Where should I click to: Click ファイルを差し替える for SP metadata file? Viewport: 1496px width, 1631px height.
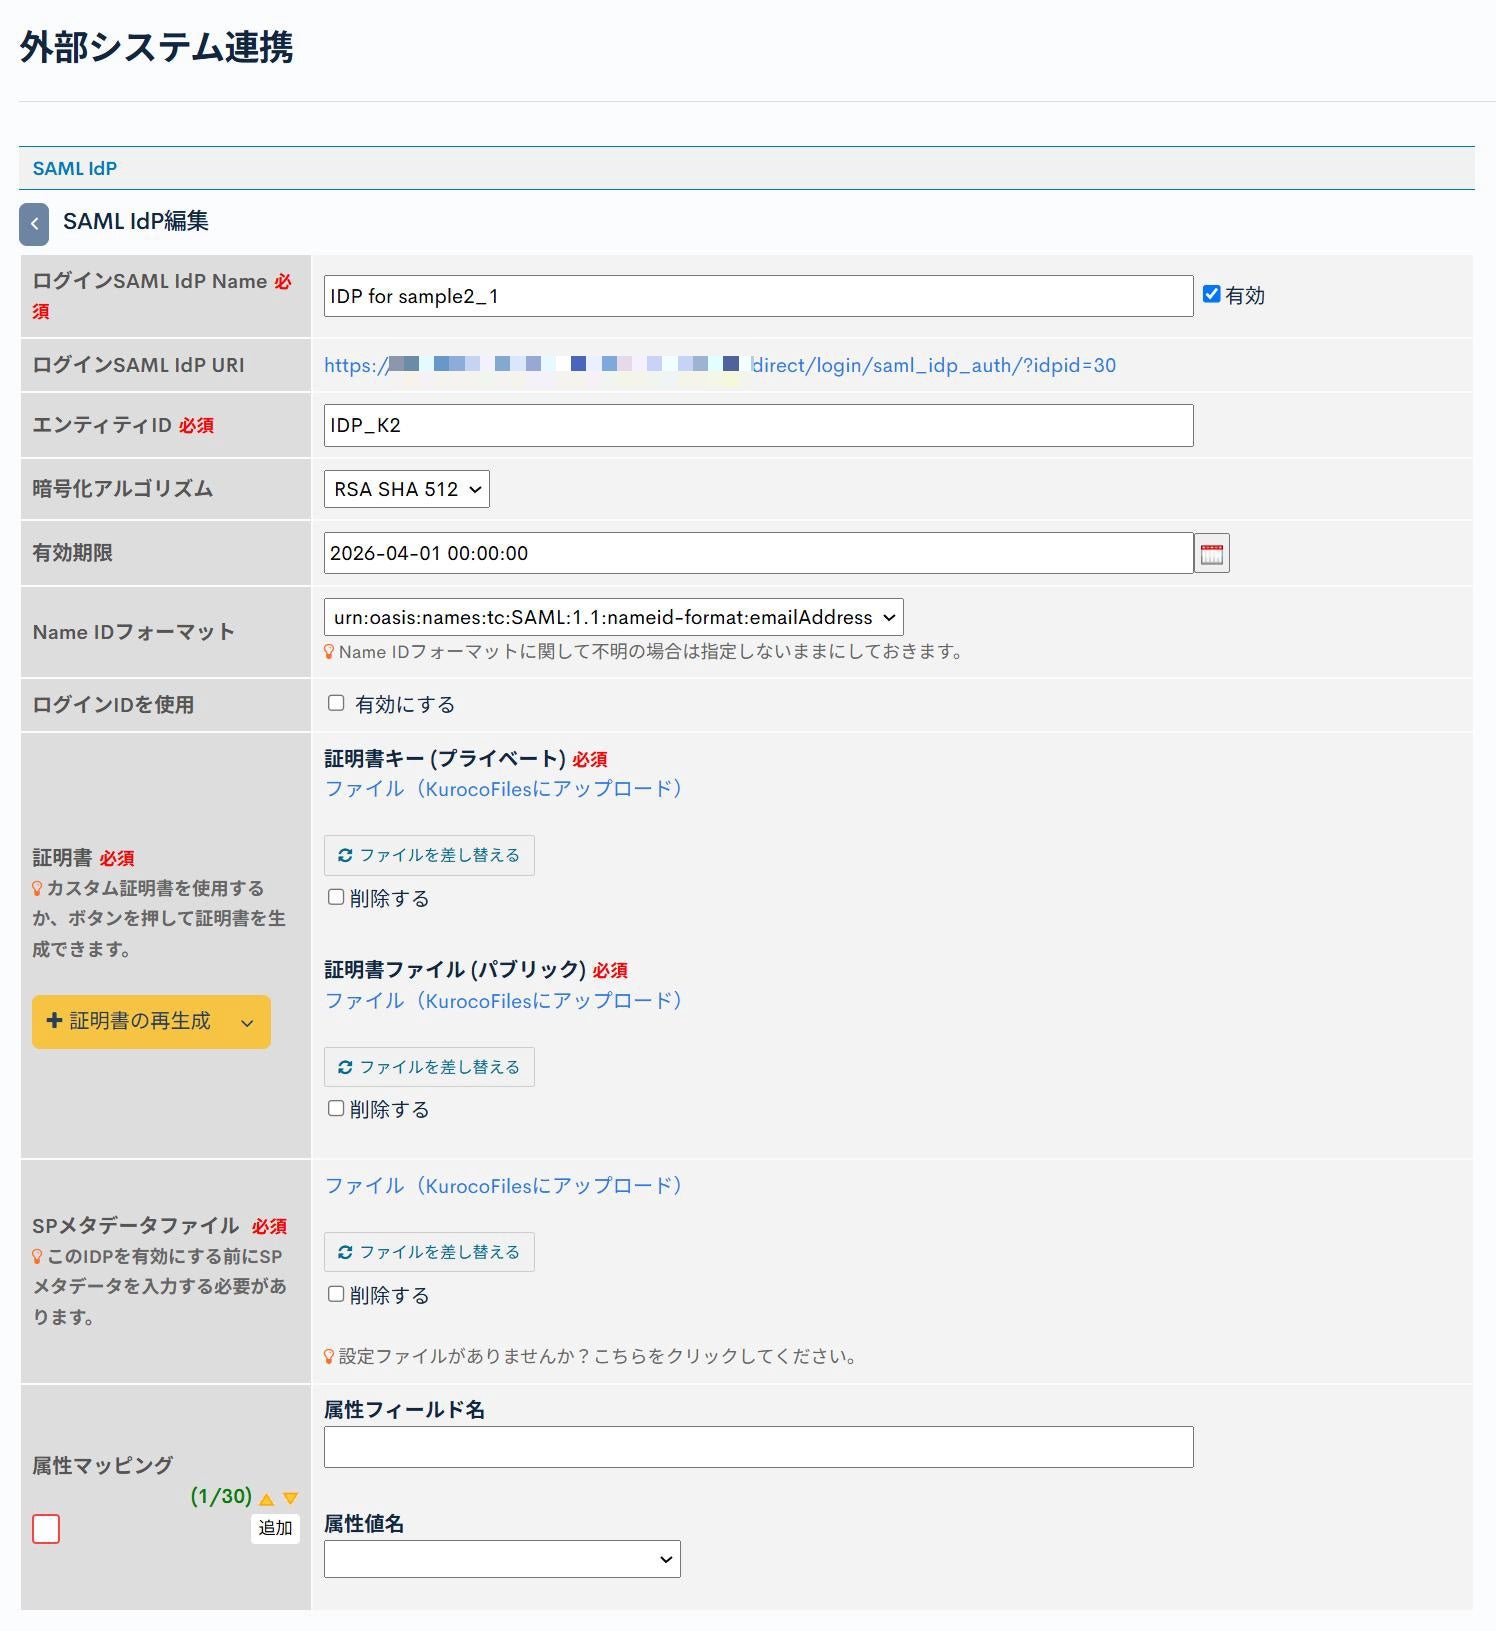click(429, 1253)
